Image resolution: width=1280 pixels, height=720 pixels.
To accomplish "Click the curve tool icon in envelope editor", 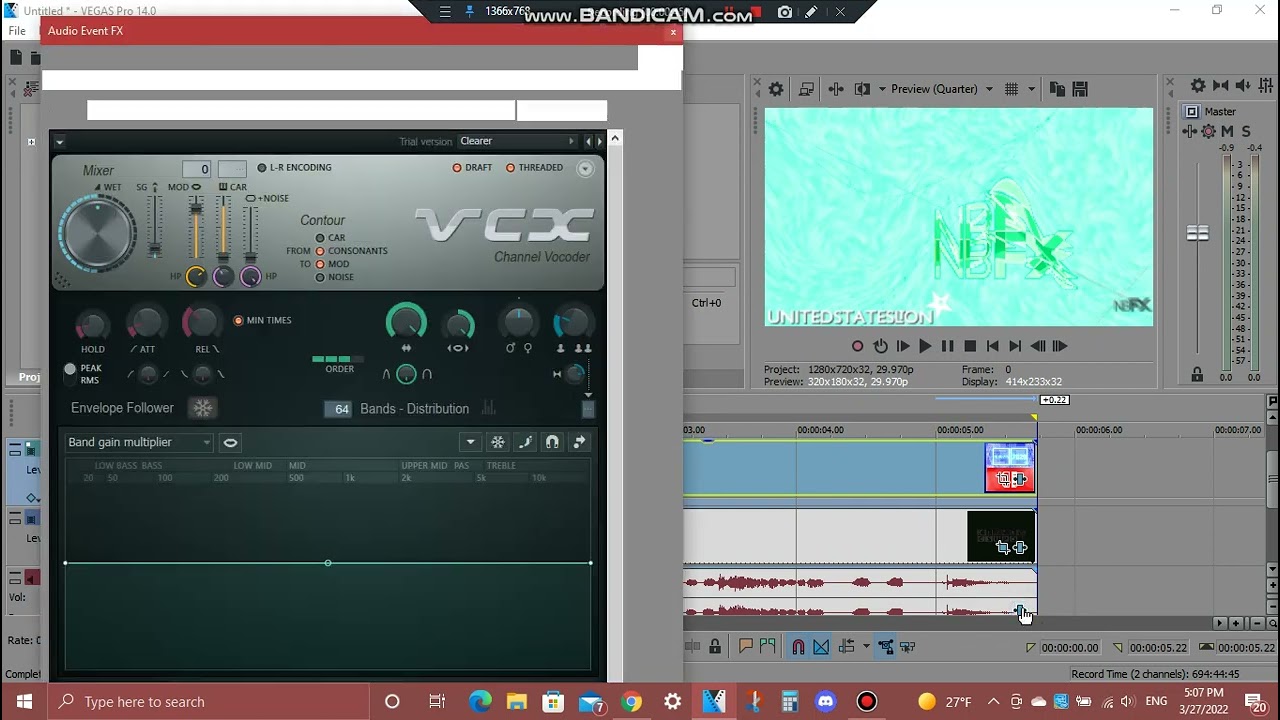I will click(525, 442).
